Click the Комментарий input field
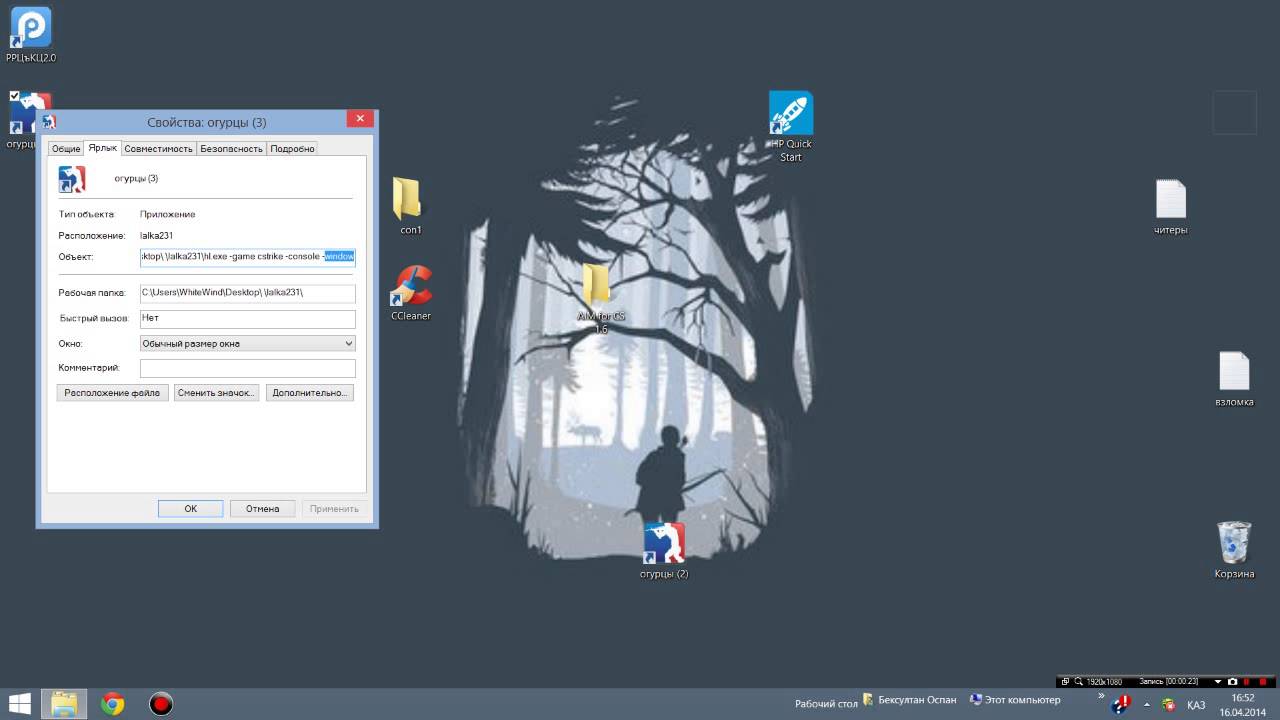The image size is (1280, 720). pos(248,368)
